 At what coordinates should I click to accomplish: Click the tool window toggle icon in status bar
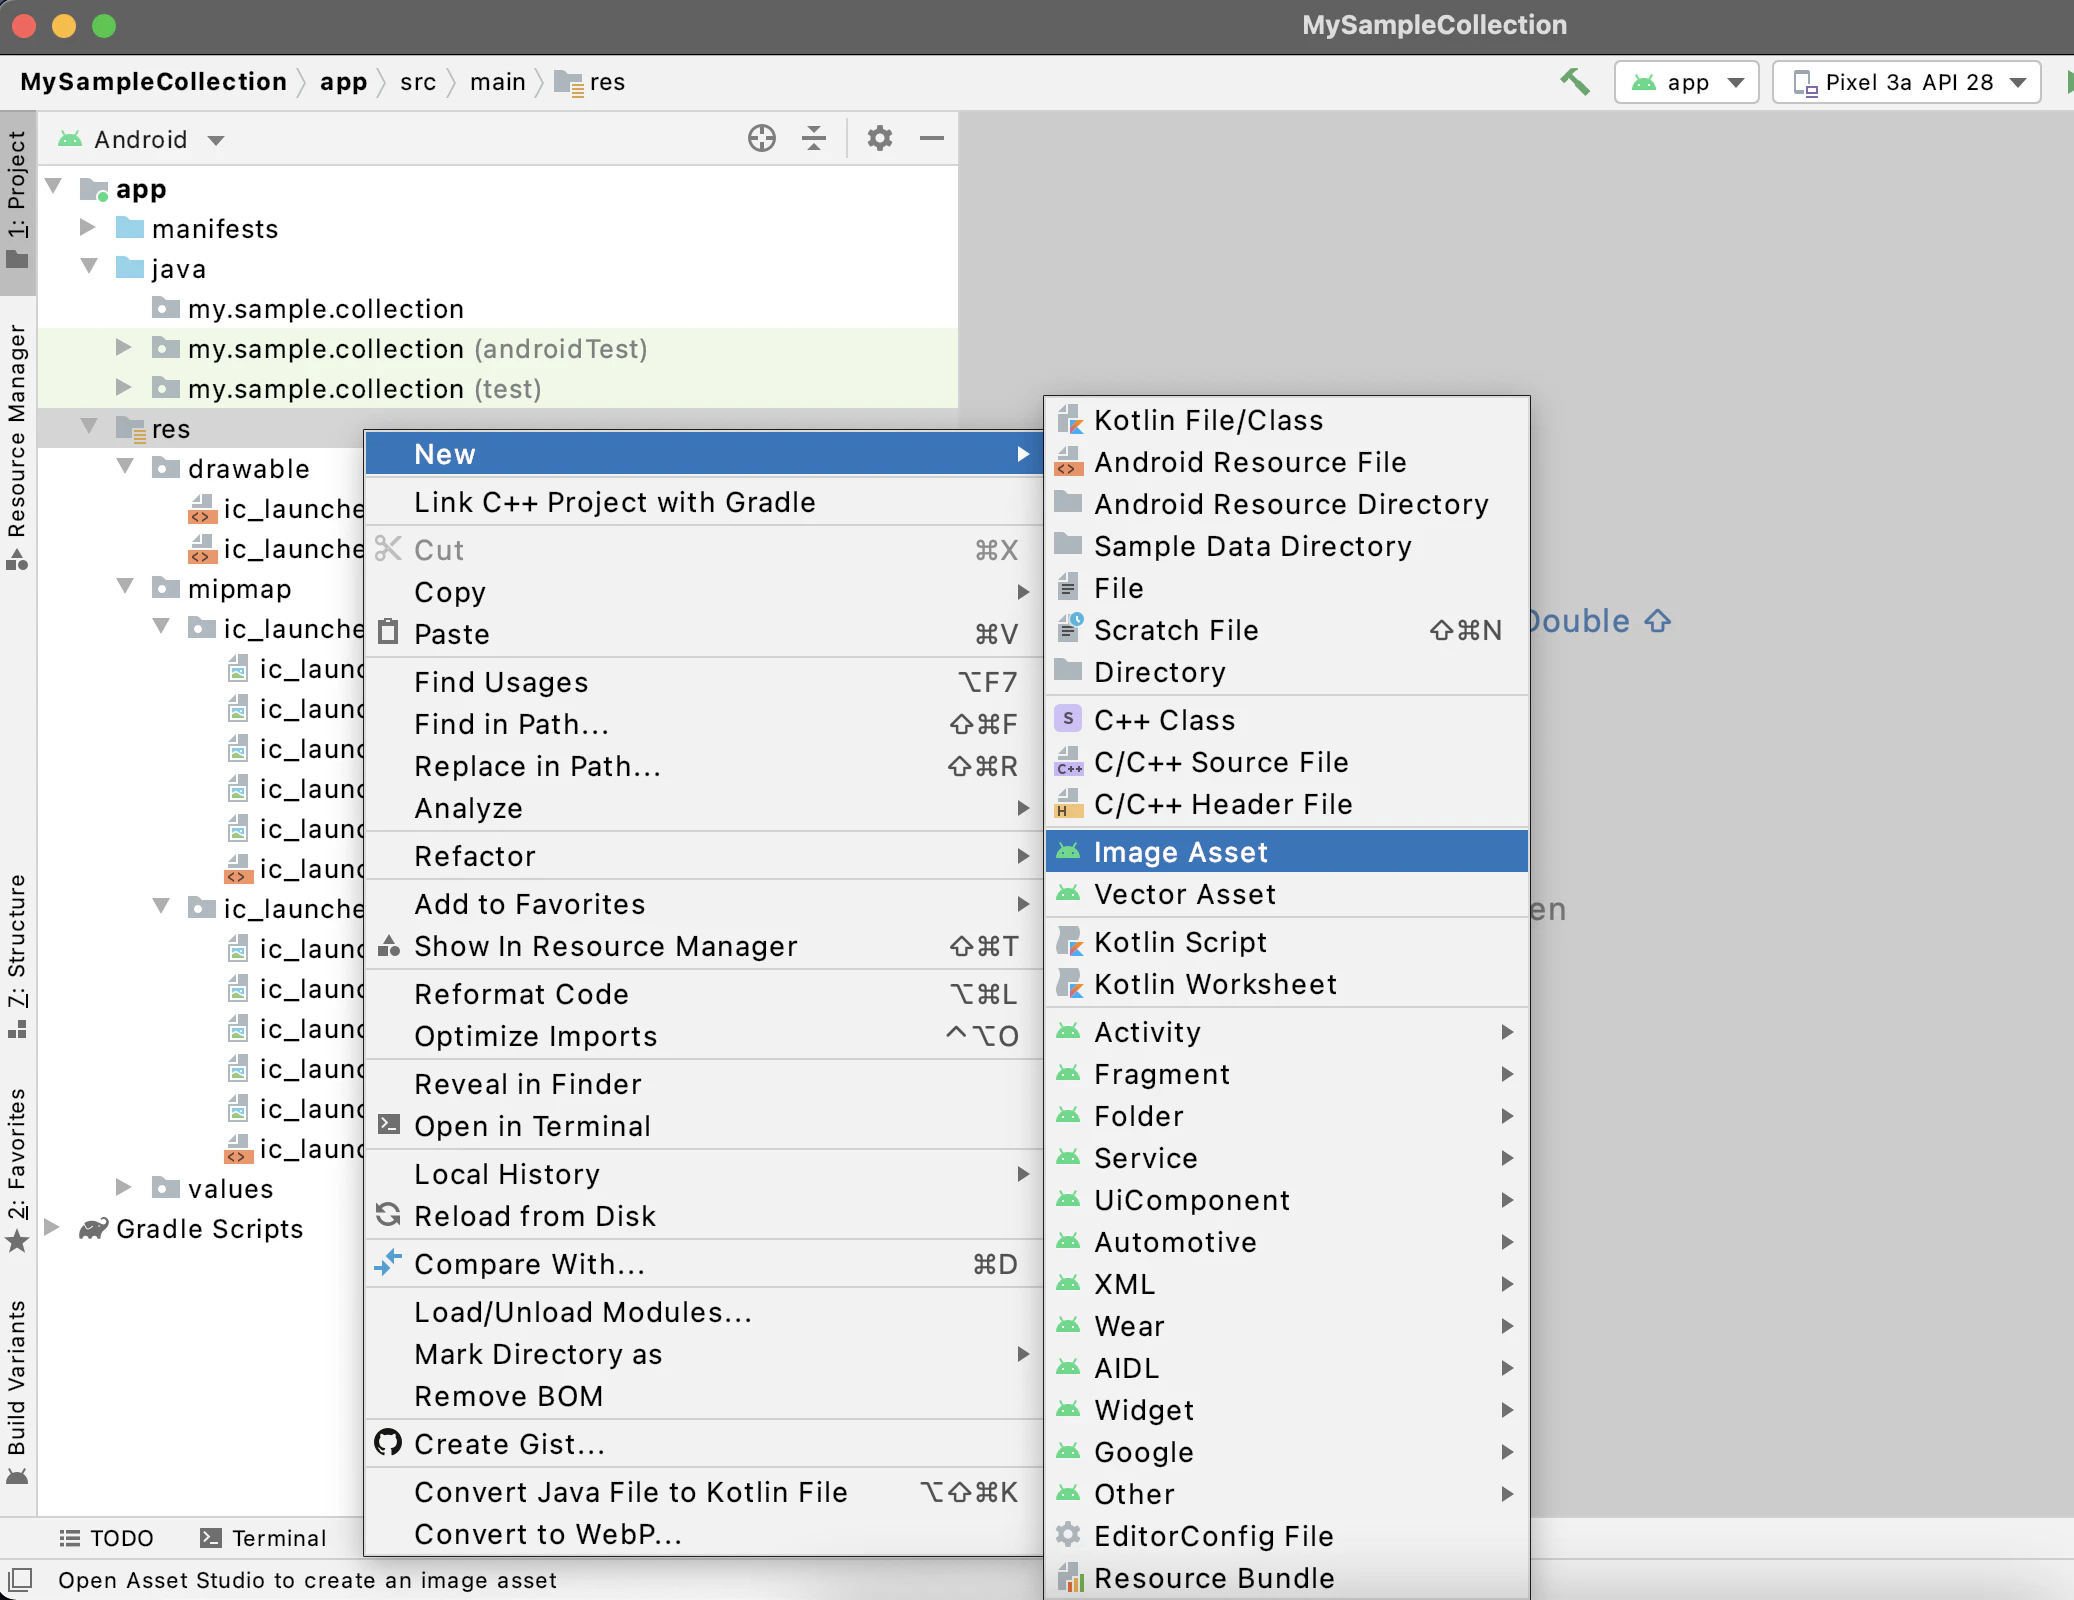point(20,1580)
